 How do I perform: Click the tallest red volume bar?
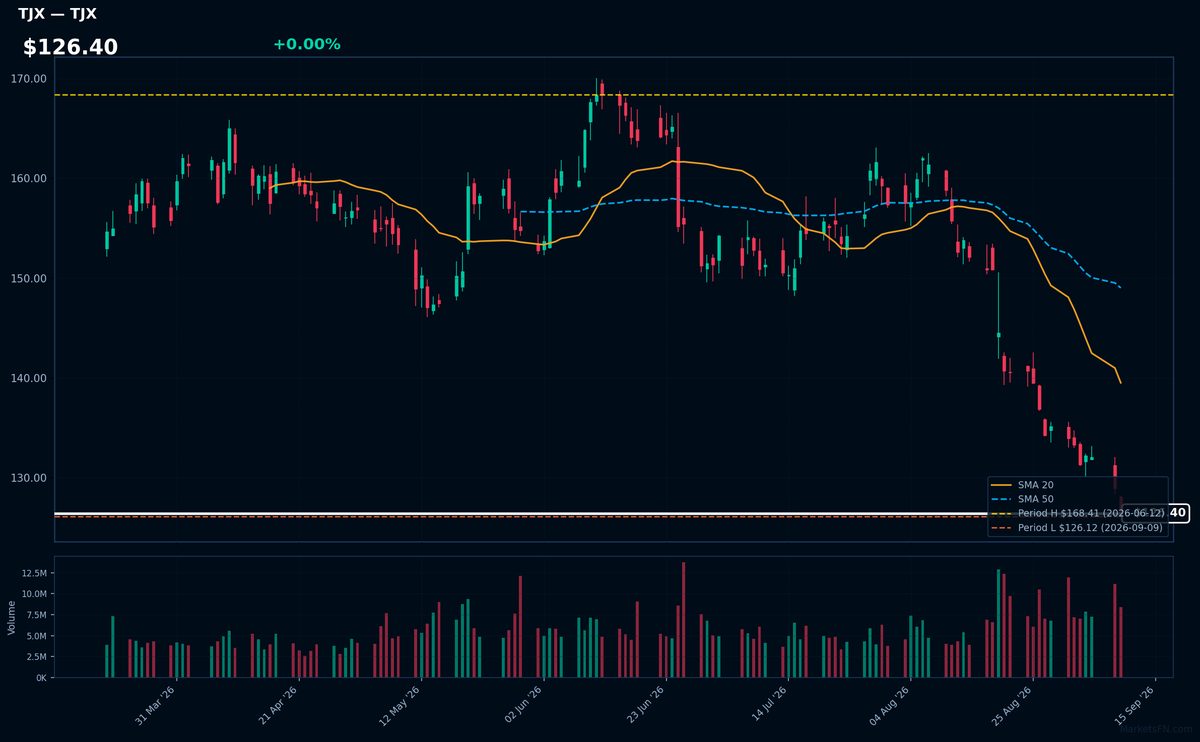(x=684, y=620)
